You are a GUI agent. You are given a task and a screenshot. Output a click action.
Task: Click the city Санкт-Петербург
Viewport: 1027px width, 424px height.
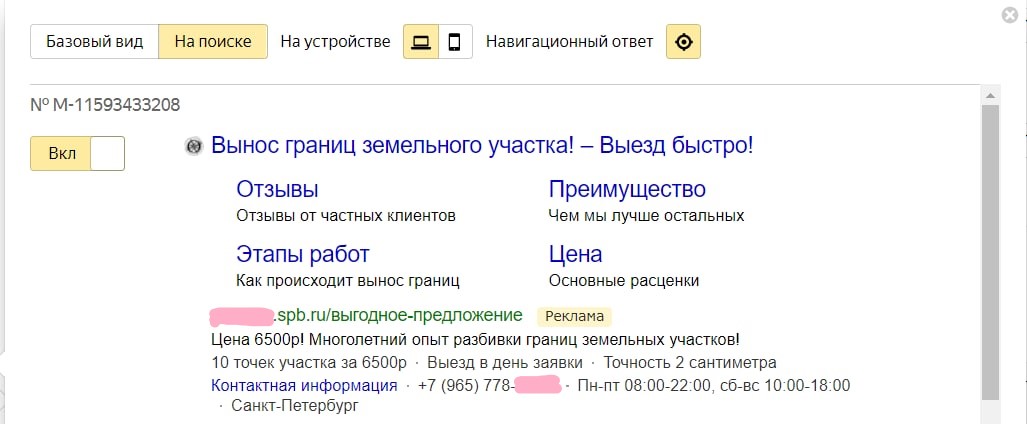(295, 406)
